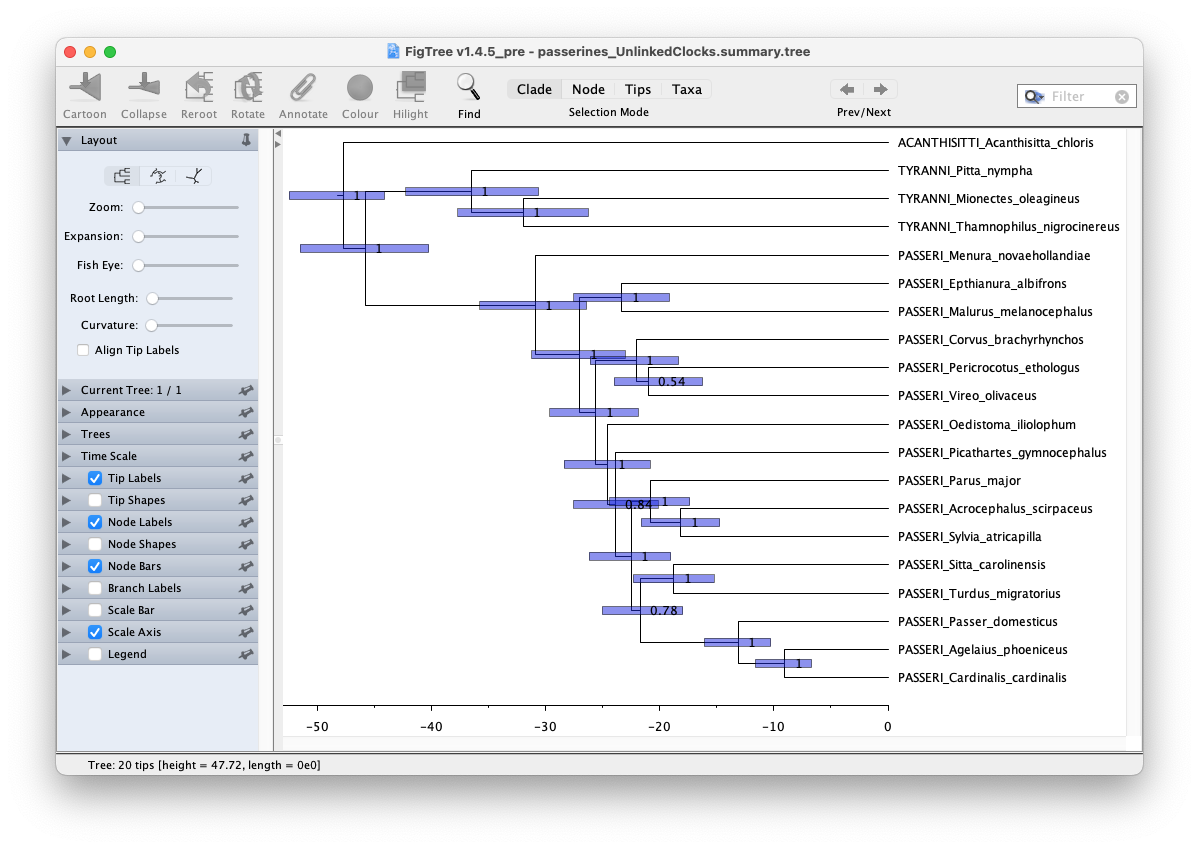Image resolution: width=1199 pixels, height=849 pixels.
Task: Click pin icon on Time Scale row
Action: 246,457
